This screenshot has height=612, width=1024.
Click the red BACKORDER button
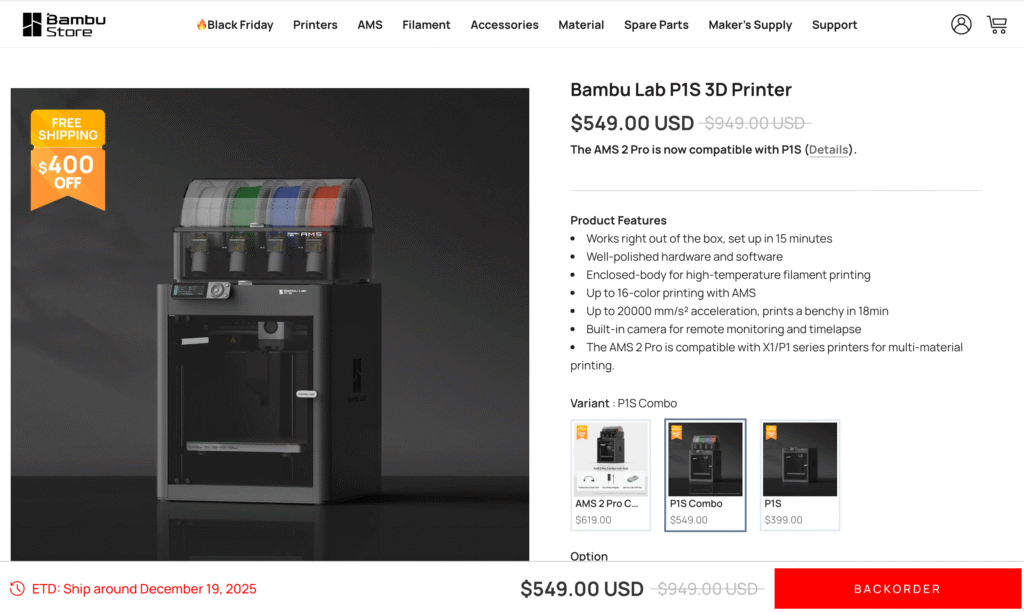tap(897, 588)
